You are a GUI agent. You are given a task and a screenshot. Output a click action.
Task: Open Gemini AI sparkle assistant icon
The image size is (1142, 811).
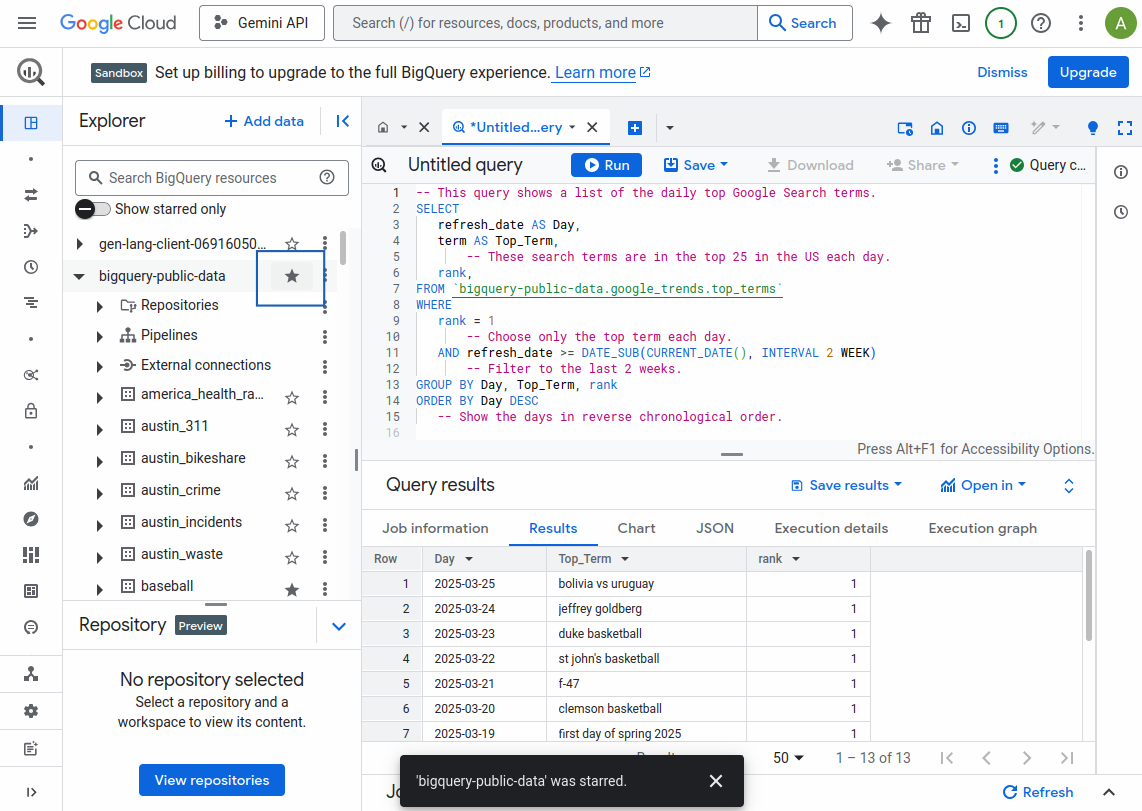click(x=881, y=23)
